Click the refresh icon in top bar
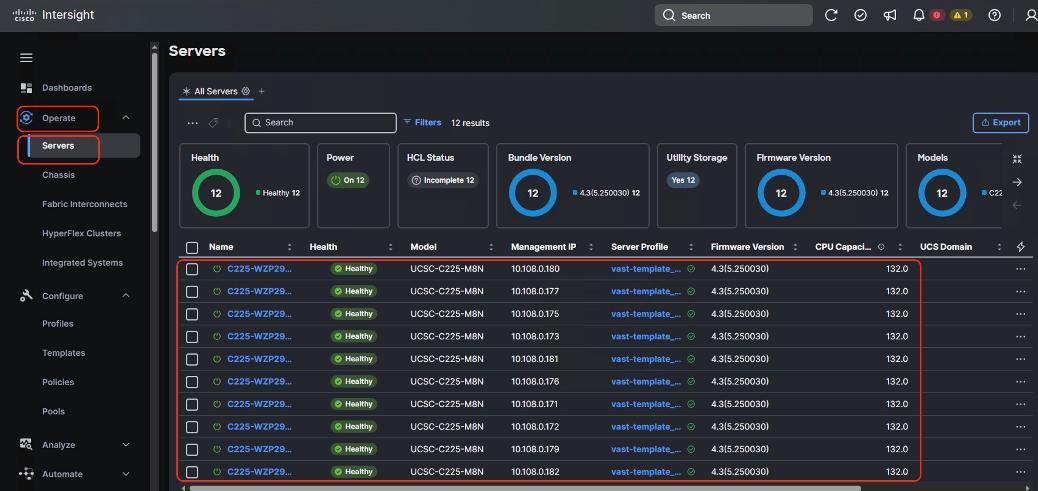 click(831, 15)
